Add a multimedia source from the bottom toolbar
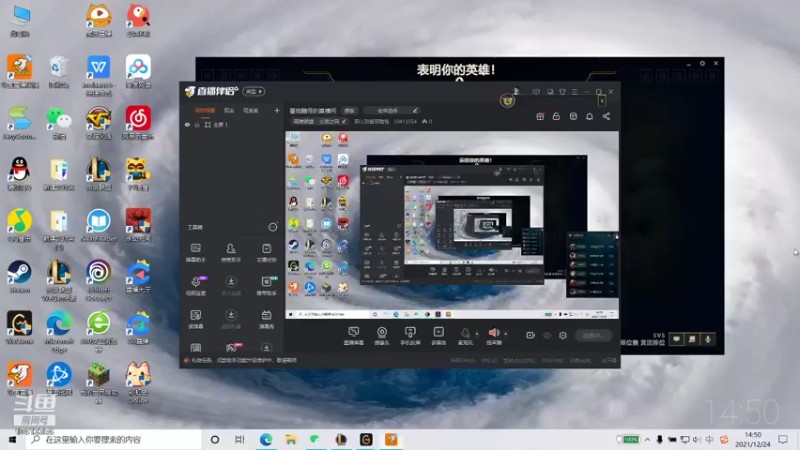The height and width of the screenshot is (450, 800). tap(438, 336)
